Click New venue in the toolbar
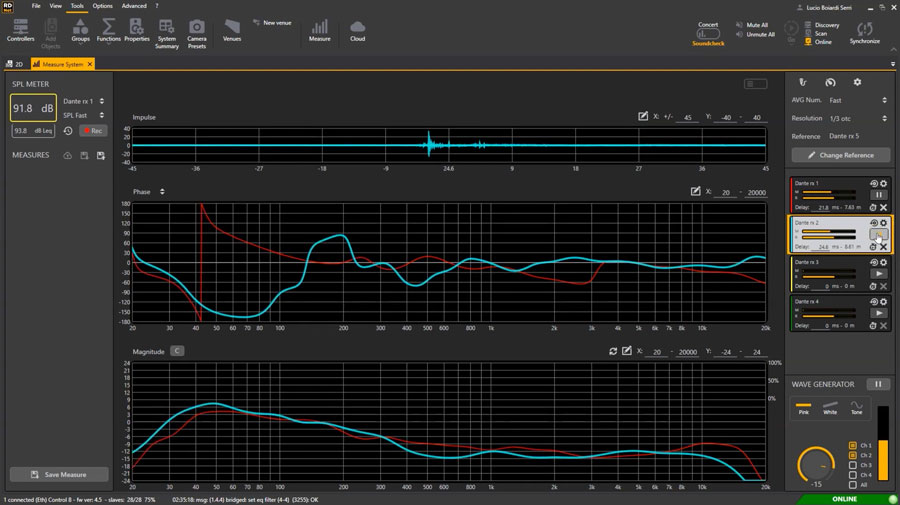The width and height of the screenshot is (900, 505). pyautogui.click(x=272, y=22)
